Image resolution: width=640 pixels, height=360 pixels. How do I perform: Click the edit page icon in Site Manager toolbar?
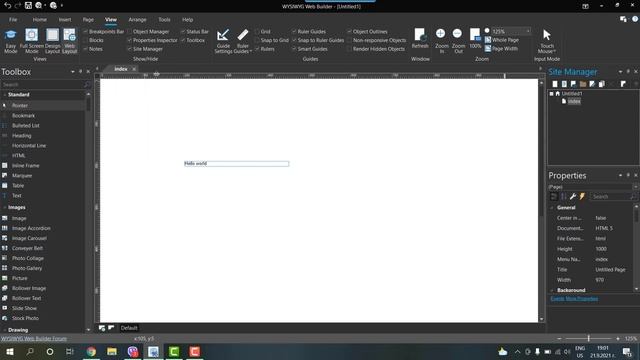(592, 84)
